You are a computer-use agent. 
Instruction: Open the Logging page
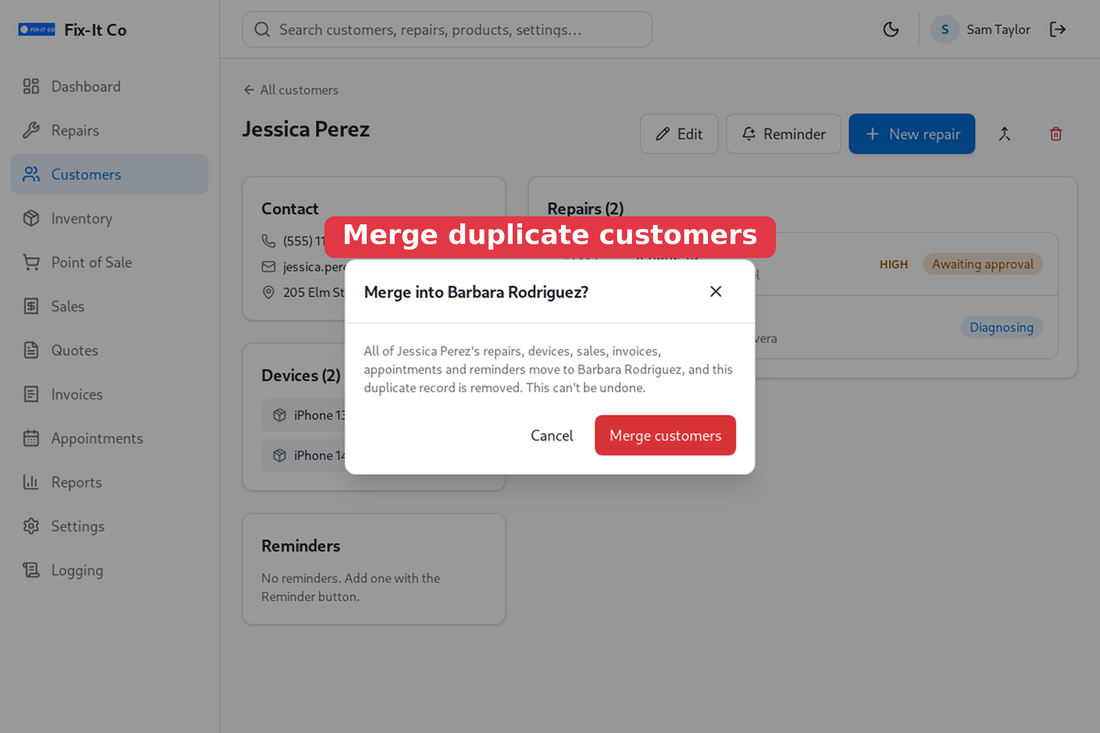pos(109,570)
